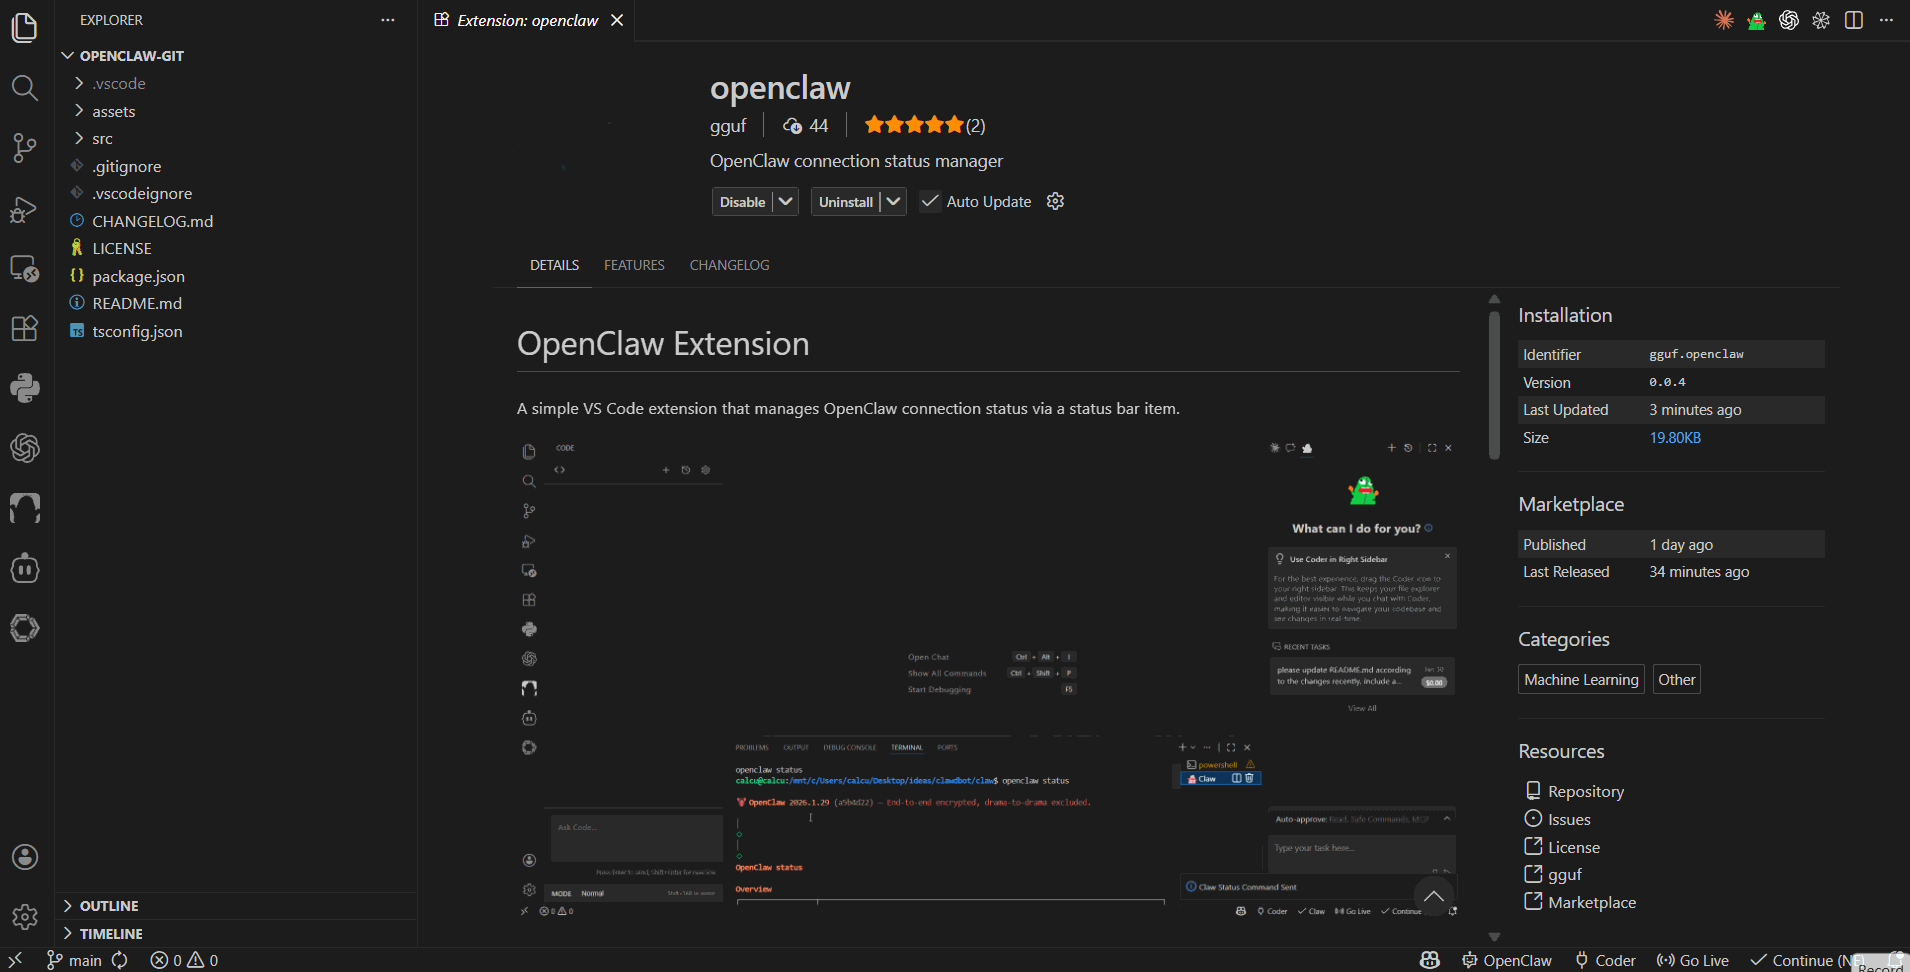Open the ChatGPT icon in activity bar
Viewport: 1910px width, 972px height.
pyautogui.click(x=25, y=448)
